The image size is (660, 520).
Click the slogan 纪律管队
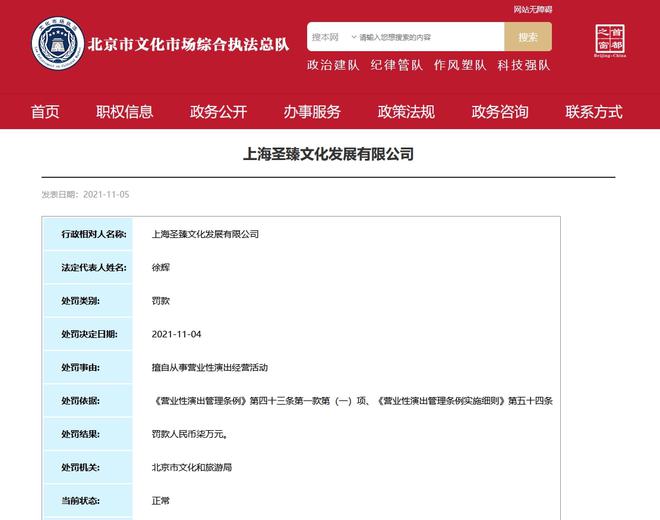click(x=397, y=65)
